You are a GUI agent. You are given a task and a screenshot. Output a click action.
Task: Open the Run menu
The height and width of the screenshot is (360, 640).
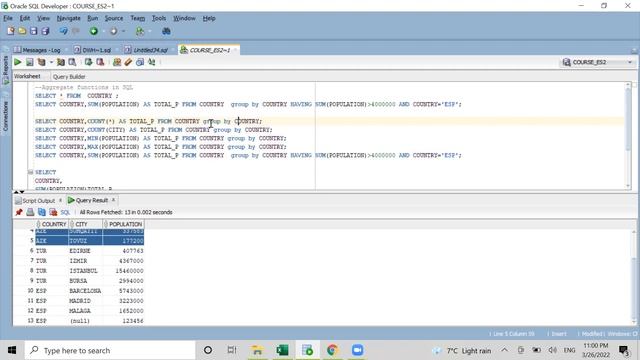tap(93, 18)
